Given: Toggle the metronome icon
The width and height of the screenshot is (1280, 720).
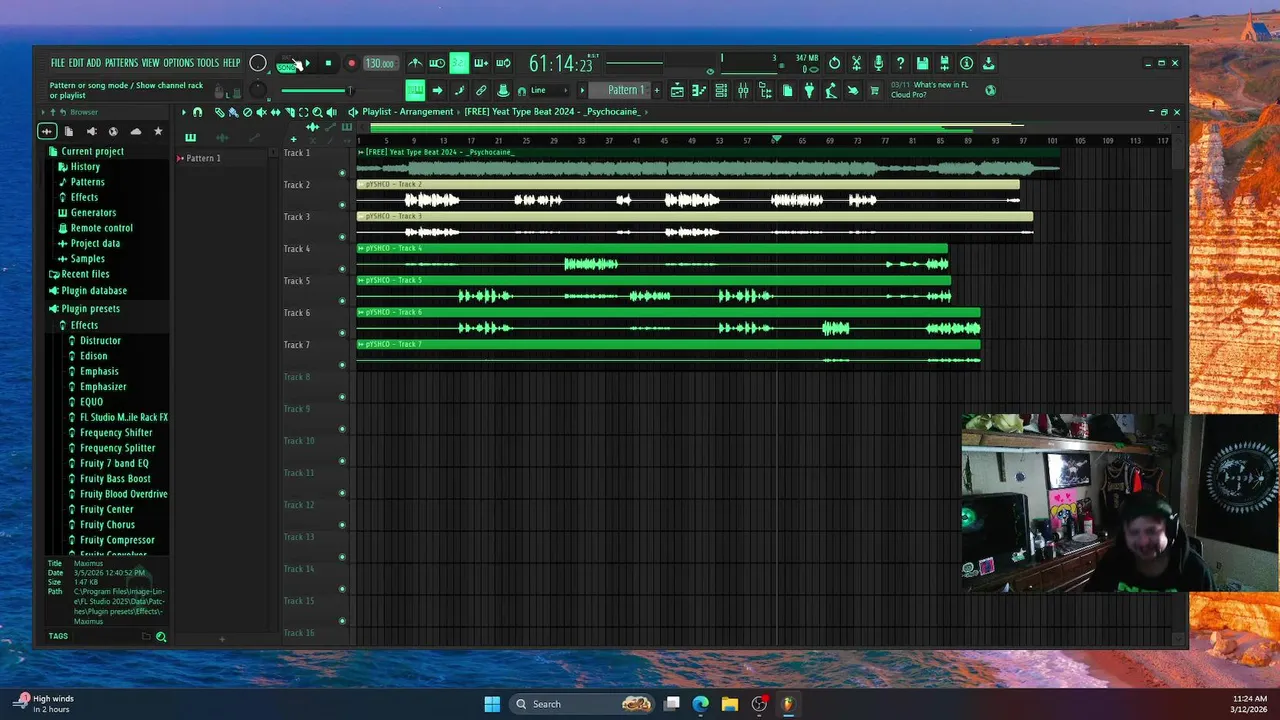Looking at the screenshot, I should click(415, 63).
